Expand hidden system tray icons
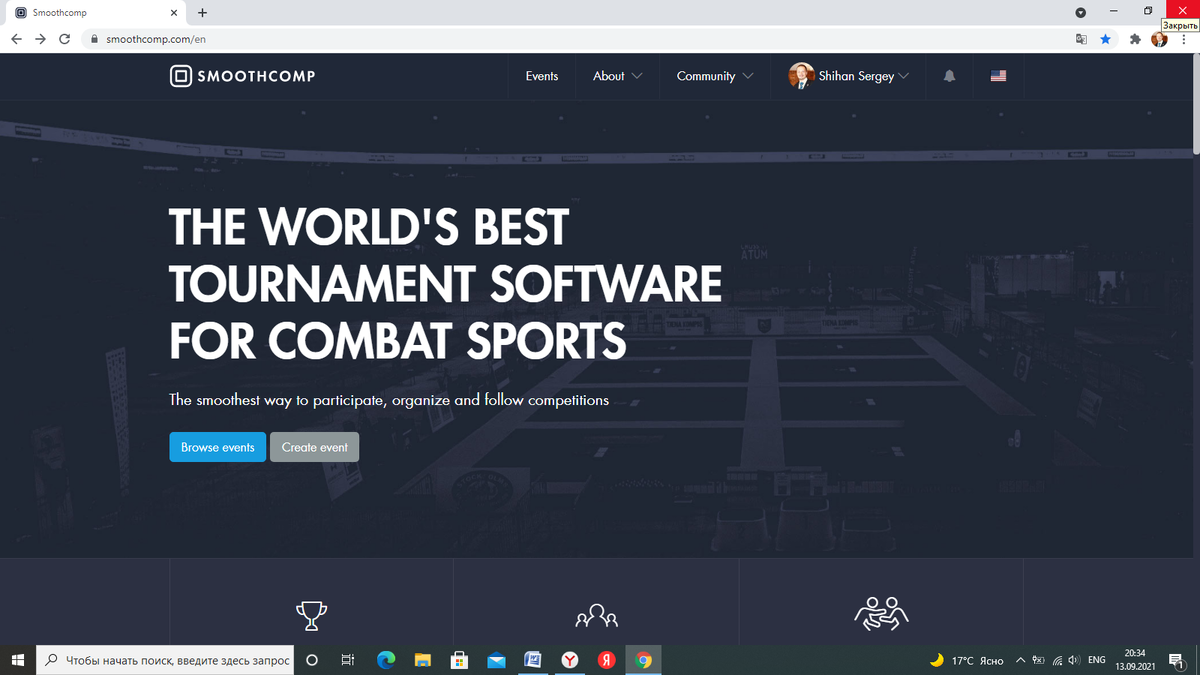This screenshot has height=675, width=1200. tap(1021, 660)
